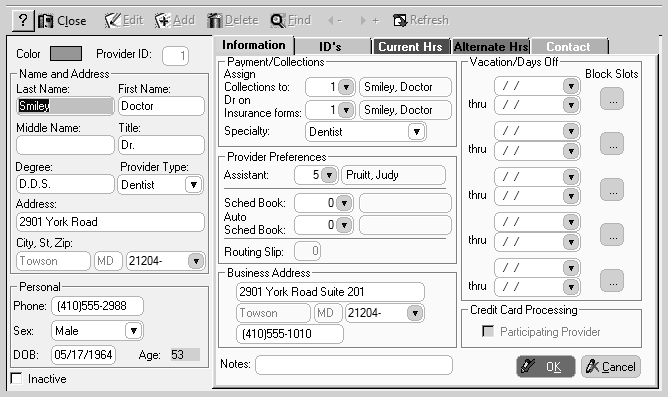Open last vacation thru date picker
Image resolution: width=668 pixels, height=397 pixels.
tap(571, 287)
